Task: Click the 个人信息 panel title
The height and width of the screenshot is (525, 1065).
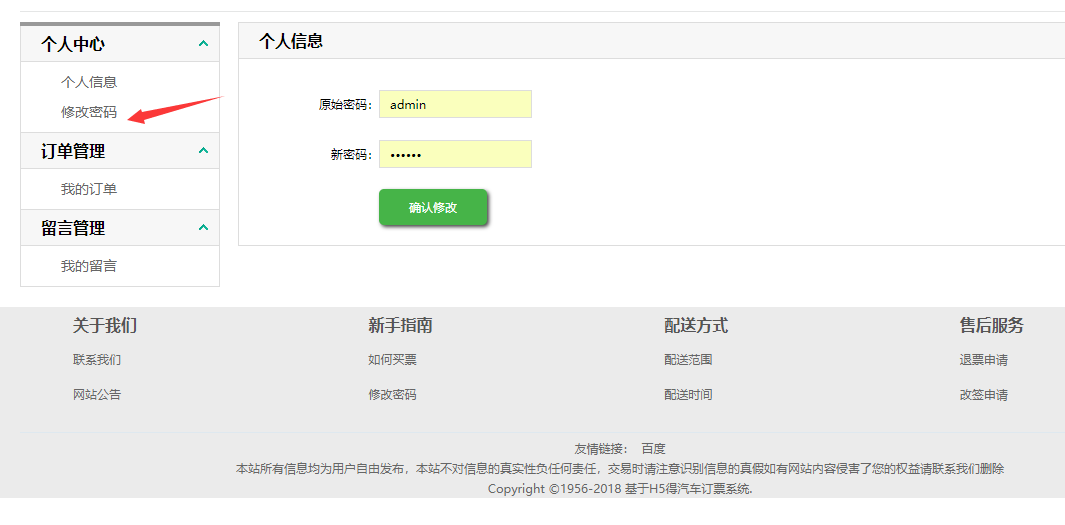Action: tap(291, 41)
